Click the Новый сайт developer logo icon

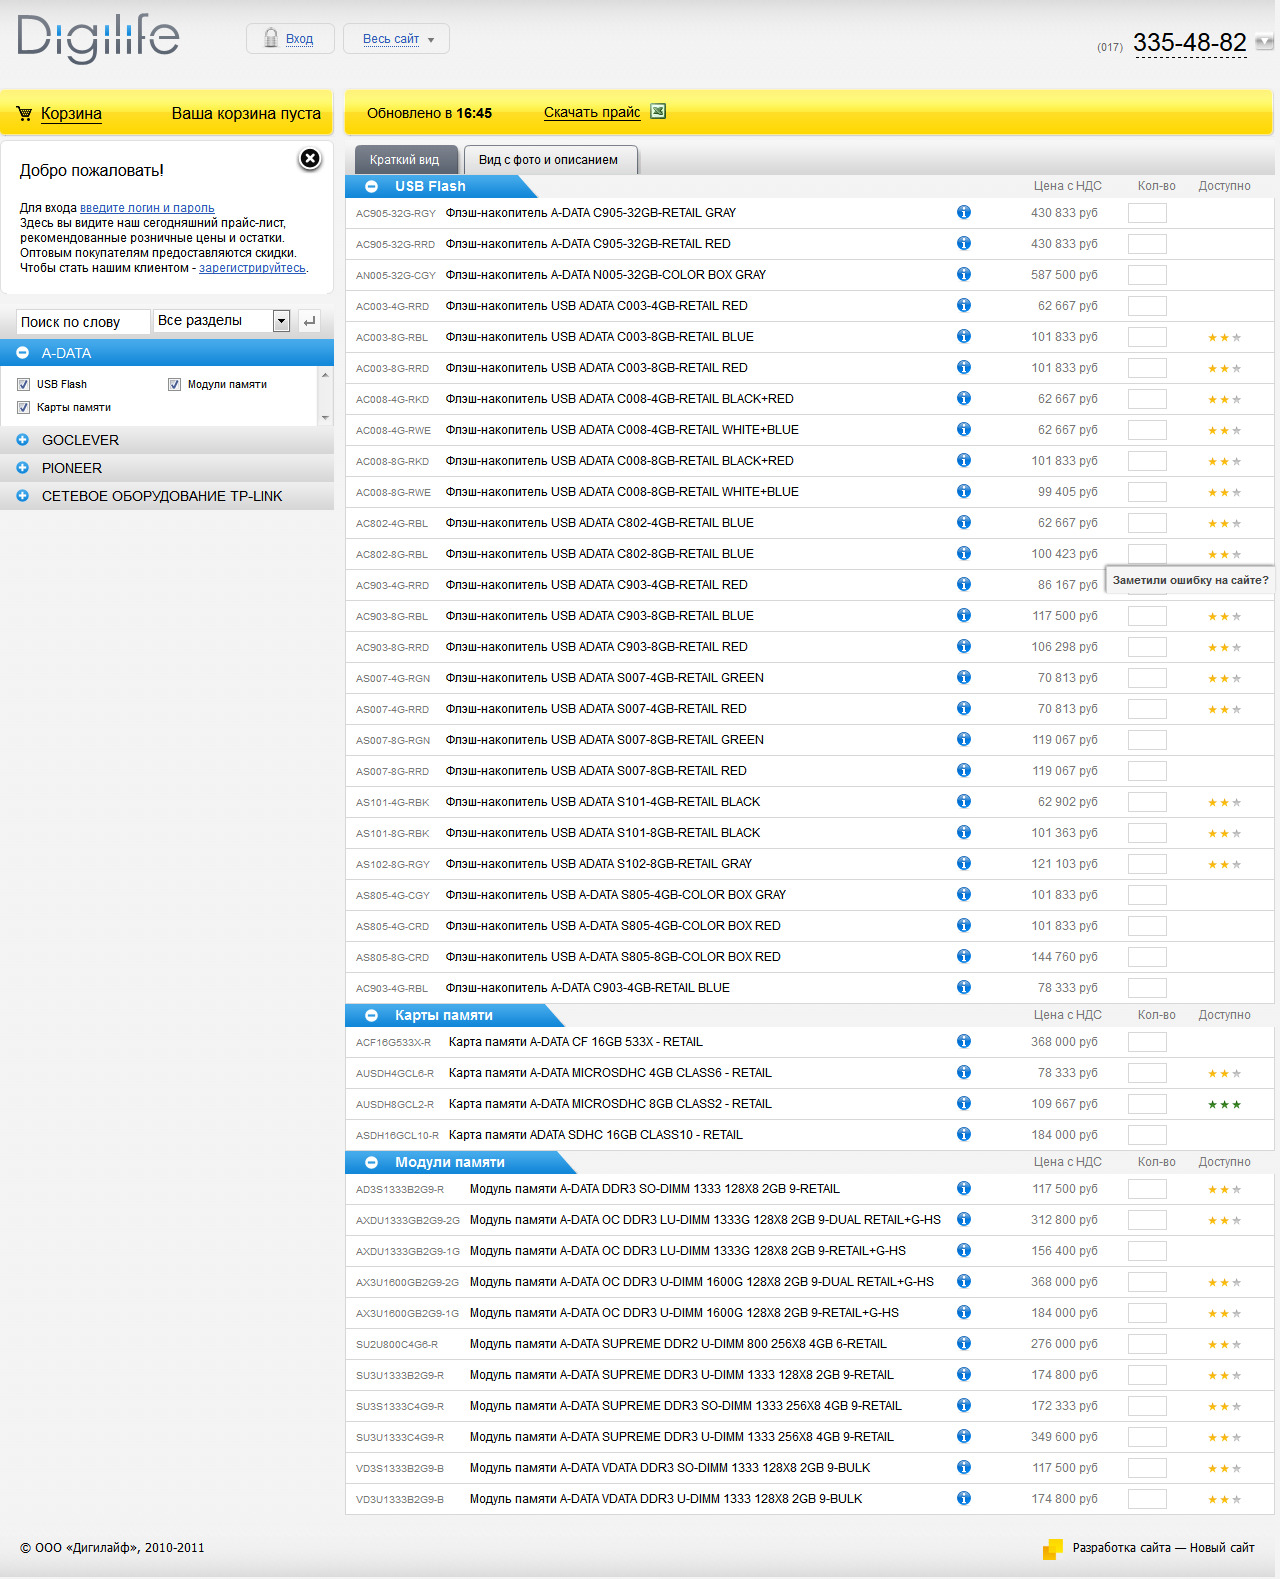[1052, 1549]
